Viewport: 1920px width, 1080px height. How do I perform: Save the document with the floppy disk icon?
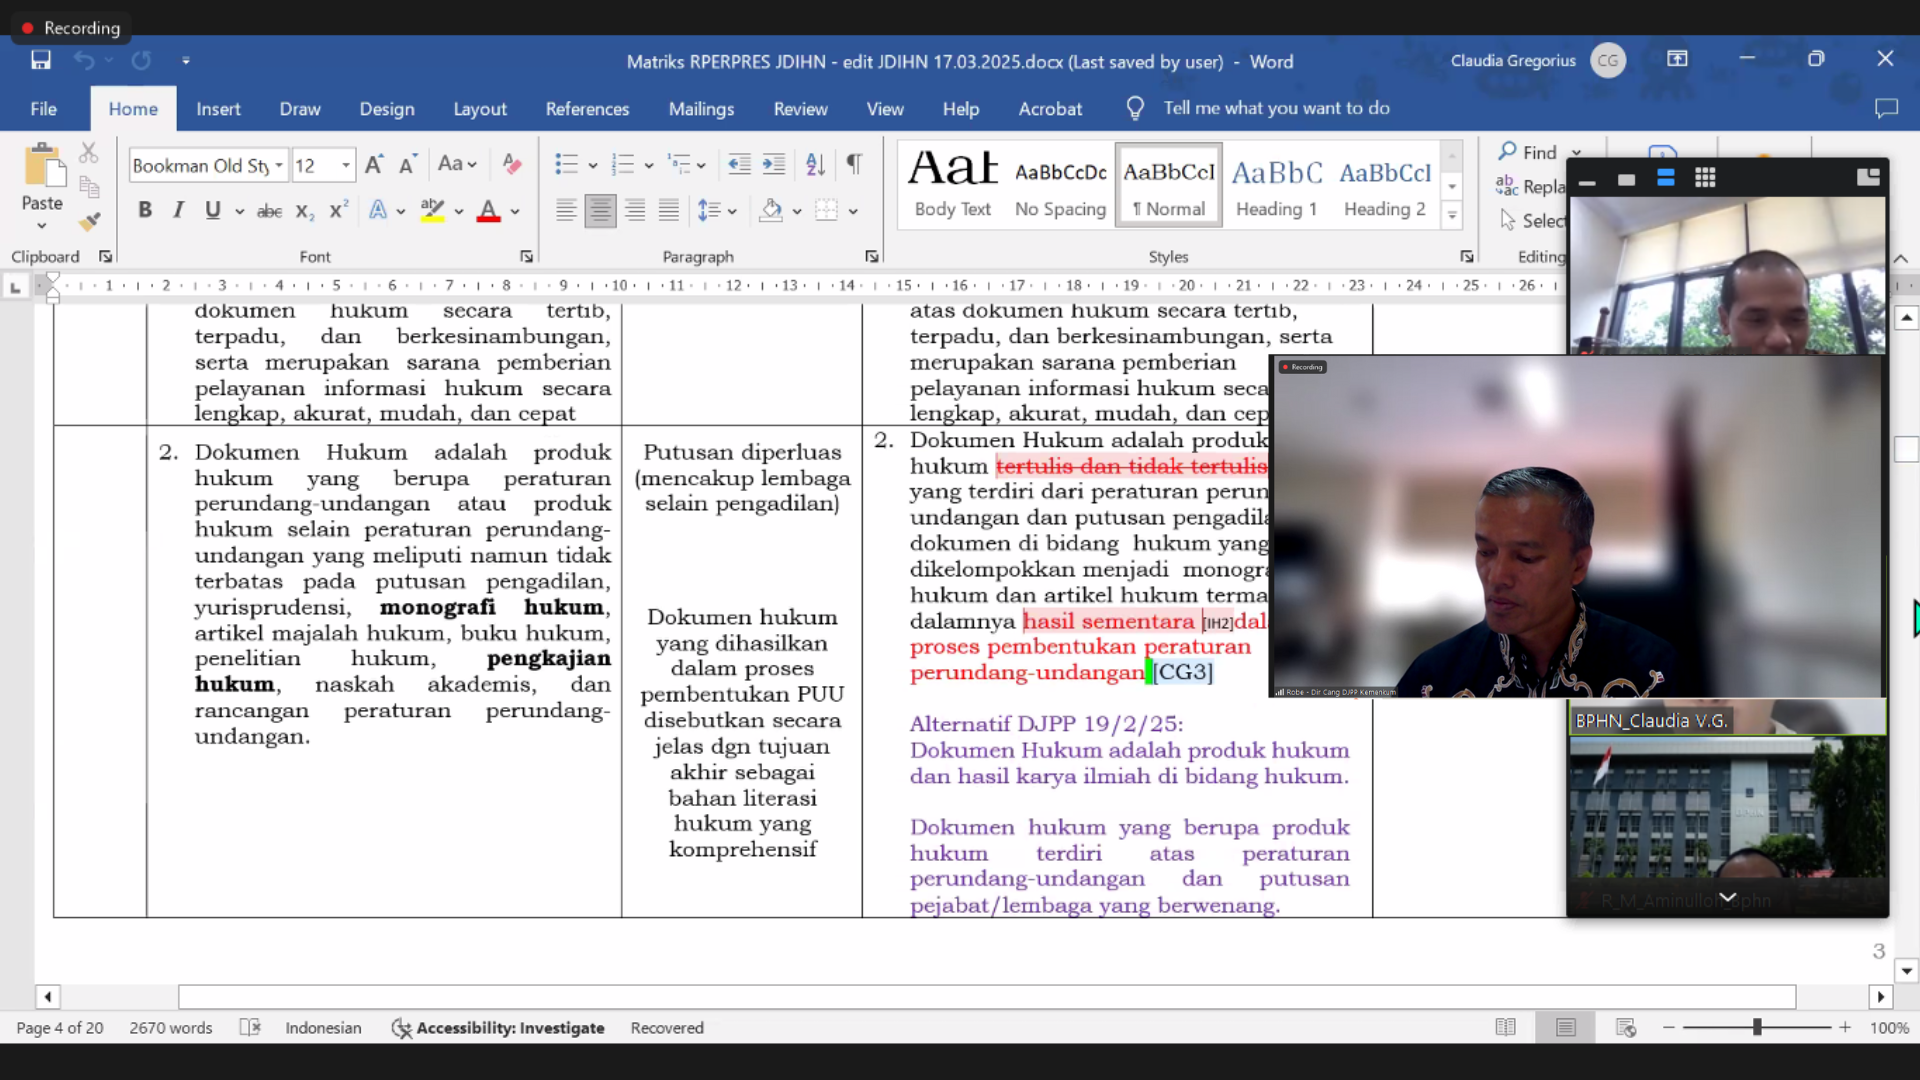41,60
